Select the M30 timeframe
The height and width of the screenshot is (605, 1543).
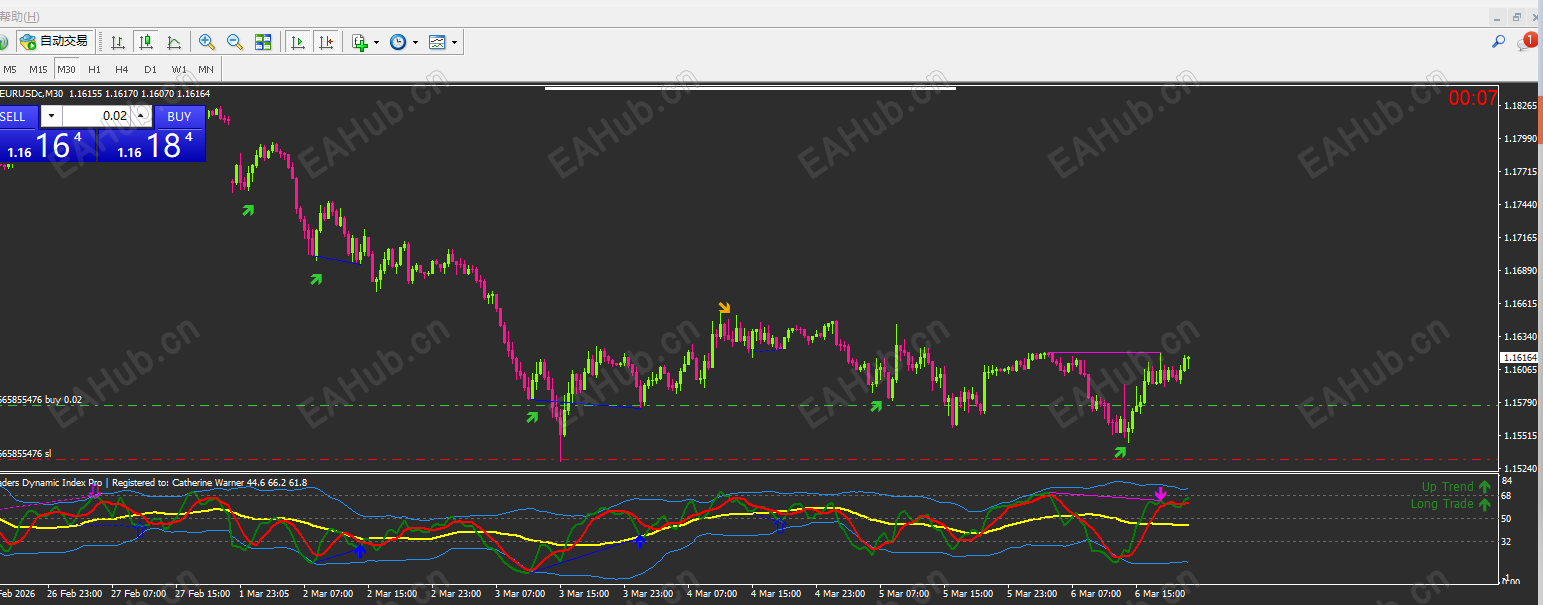tap(66, 69)
